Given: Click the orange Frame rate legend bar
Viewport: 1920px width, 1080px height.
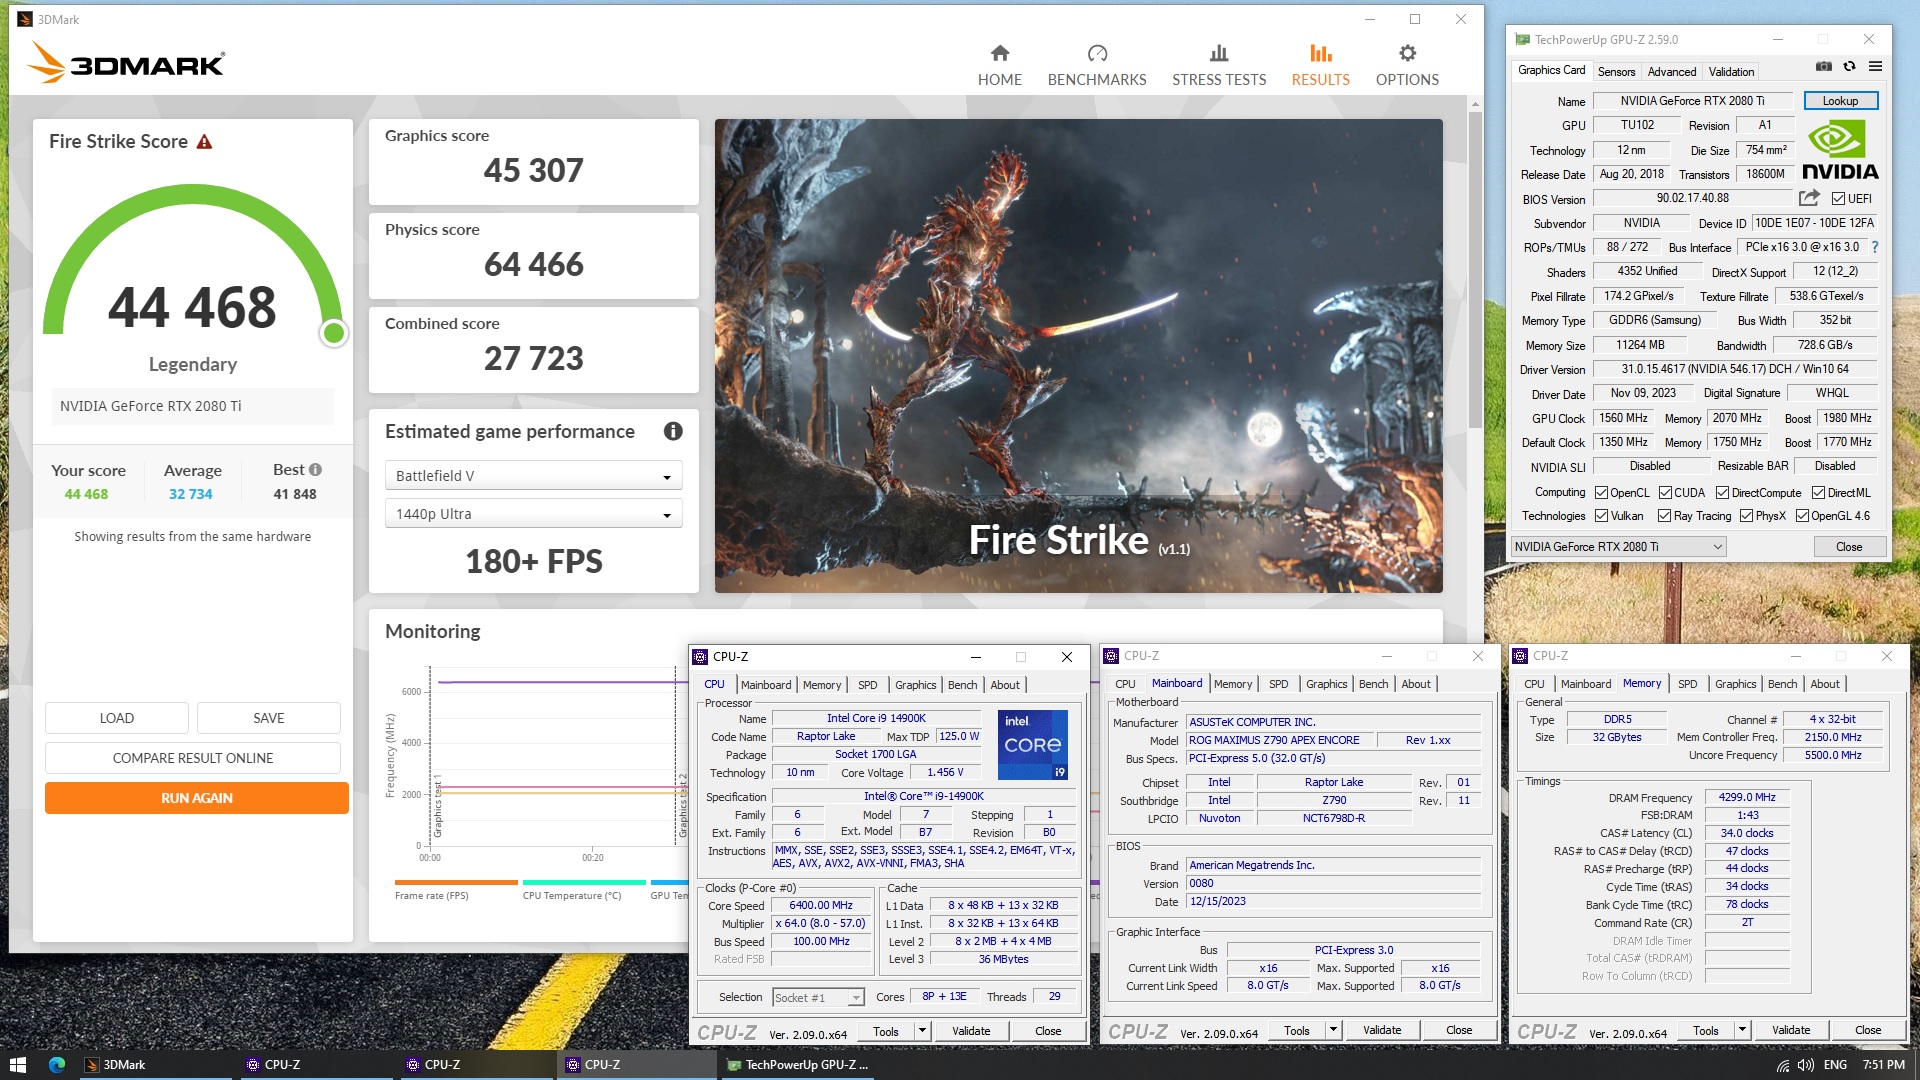Looking at the screenshot, I should (456, 882).
